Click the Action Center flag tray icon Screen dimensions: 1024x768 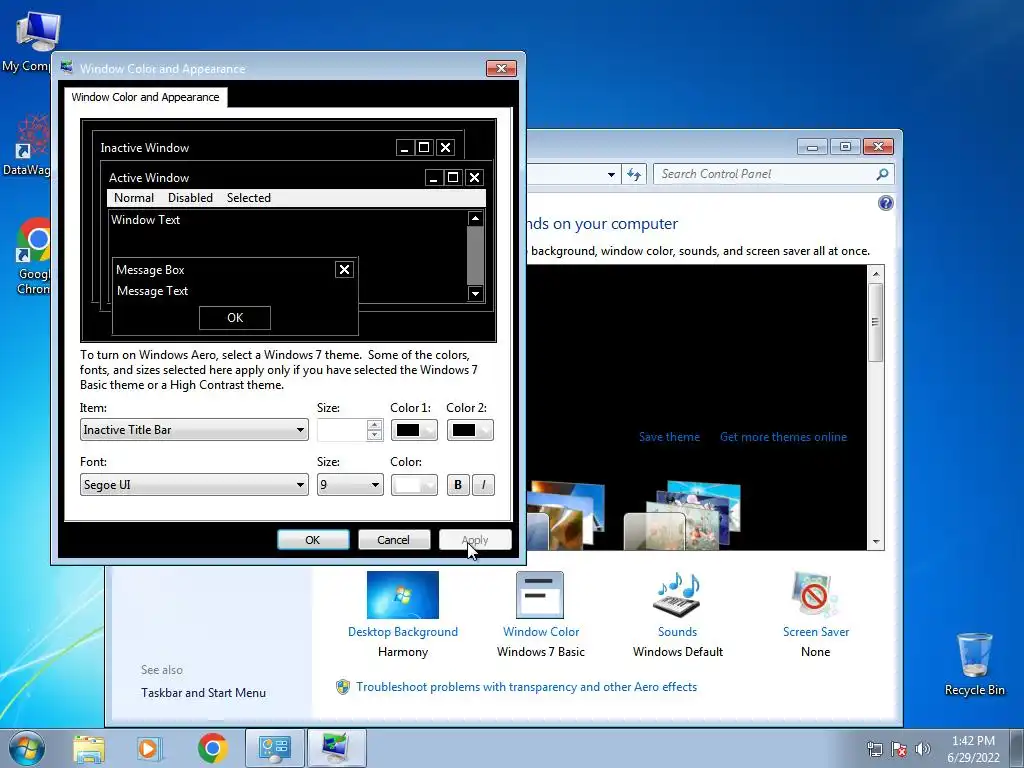point(899,749)
